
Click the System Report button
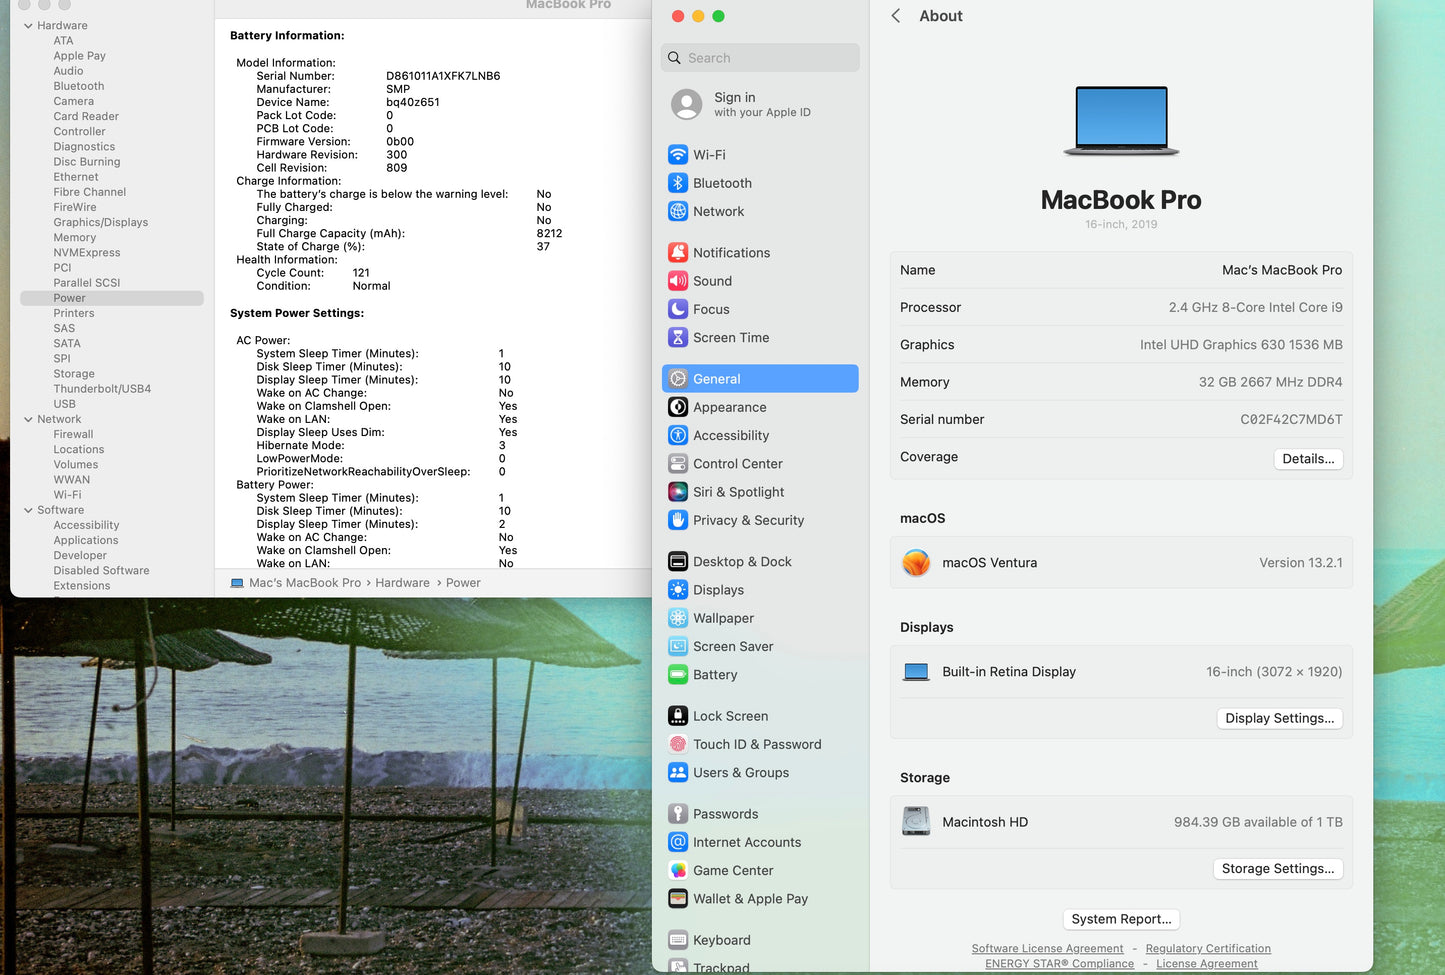tap(1121, 919)
